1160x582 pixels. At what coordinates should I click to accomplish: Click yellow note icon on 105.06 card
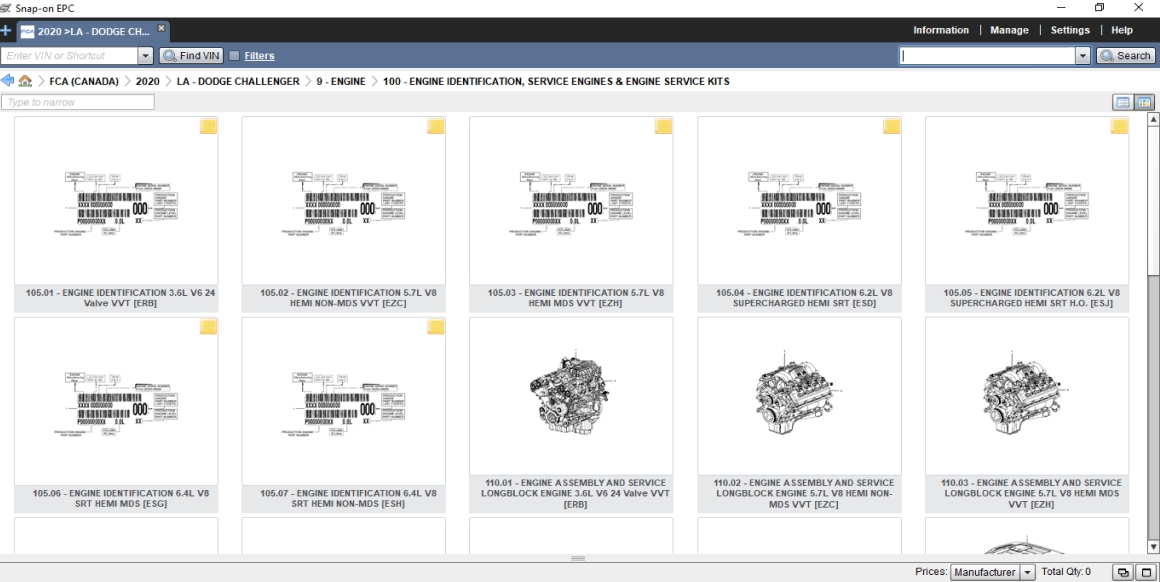(208, 327)
